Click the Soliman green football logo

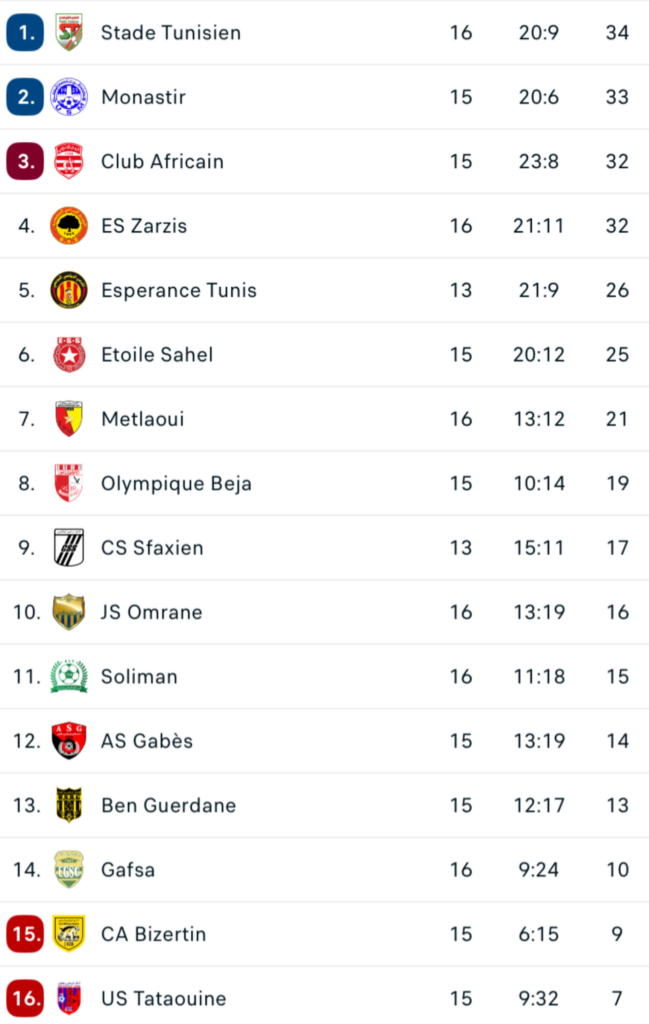point(69,677)
